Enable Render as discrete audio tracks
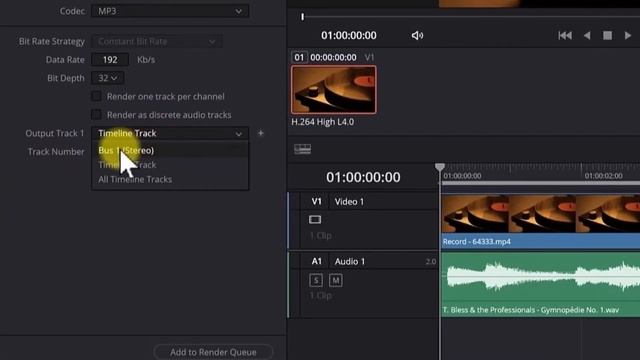 click(96, 115)
